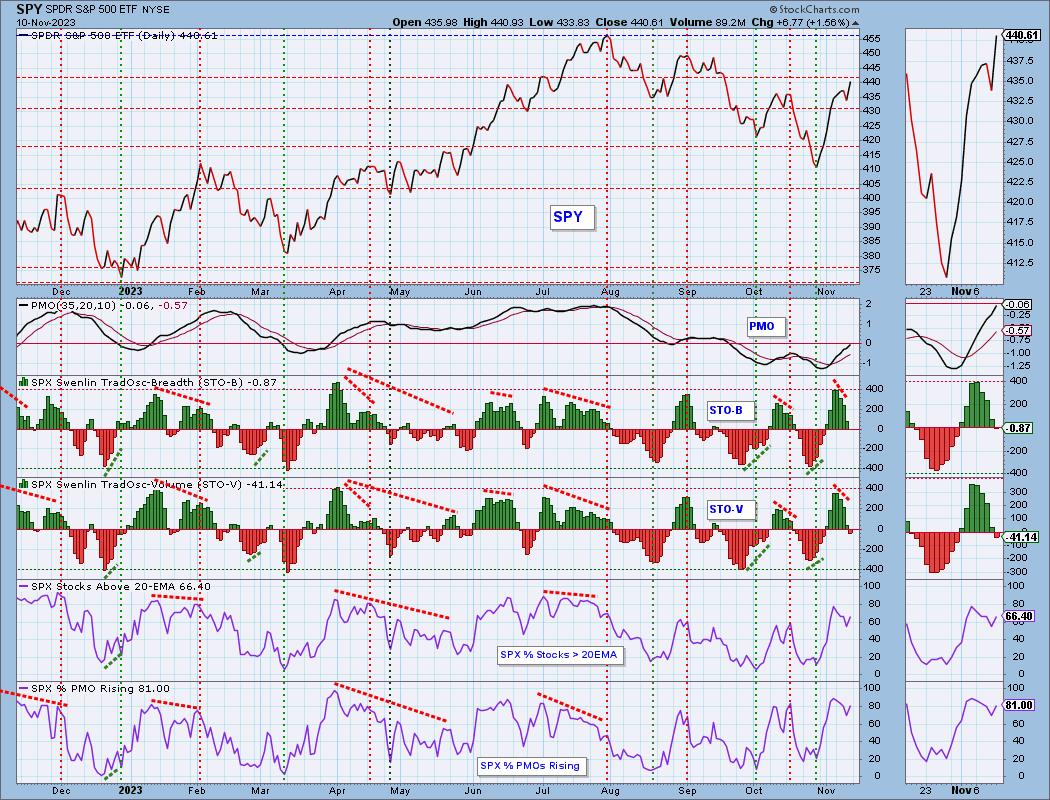
Task: Click the SPX % PMOs Rising label box
Action: coord(530,765)
